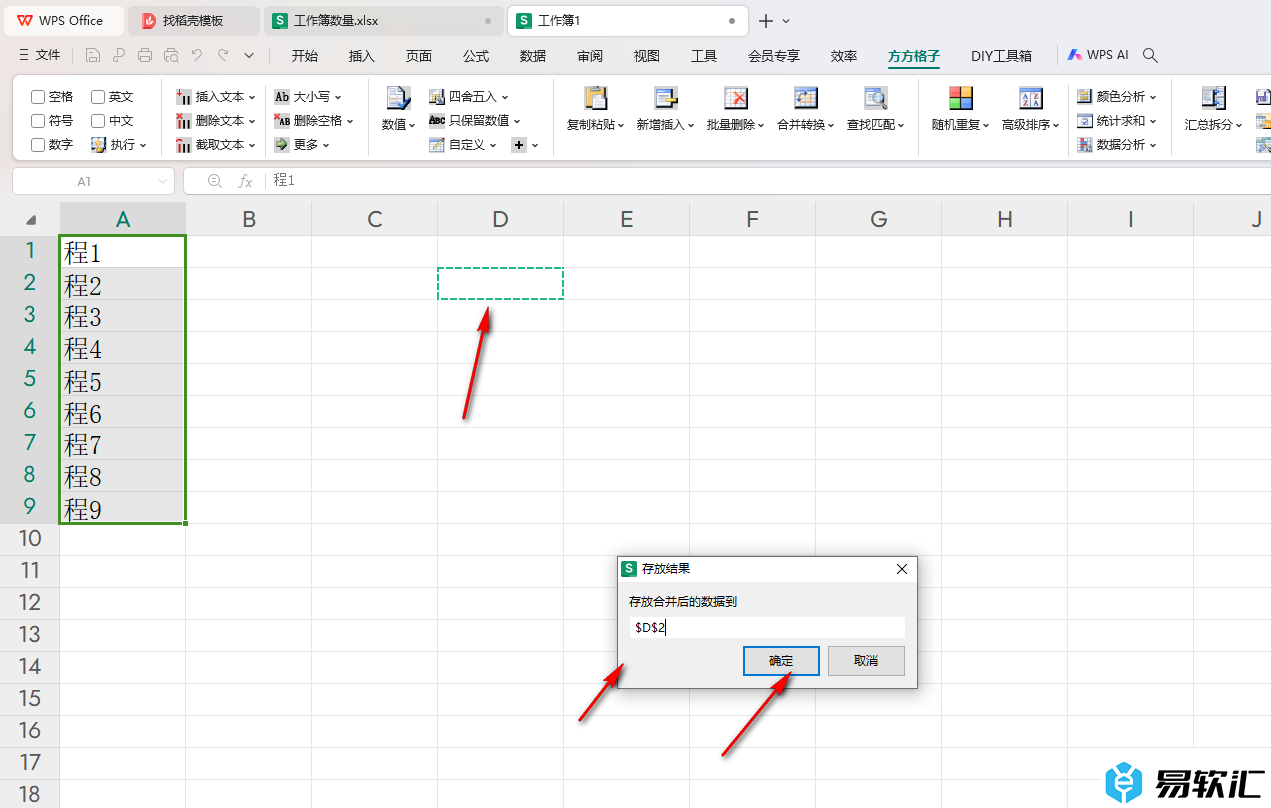1271x808 pixels.
Task: Switch to the DIY工具箱 ribbon tab
Action: (1002, 56)
